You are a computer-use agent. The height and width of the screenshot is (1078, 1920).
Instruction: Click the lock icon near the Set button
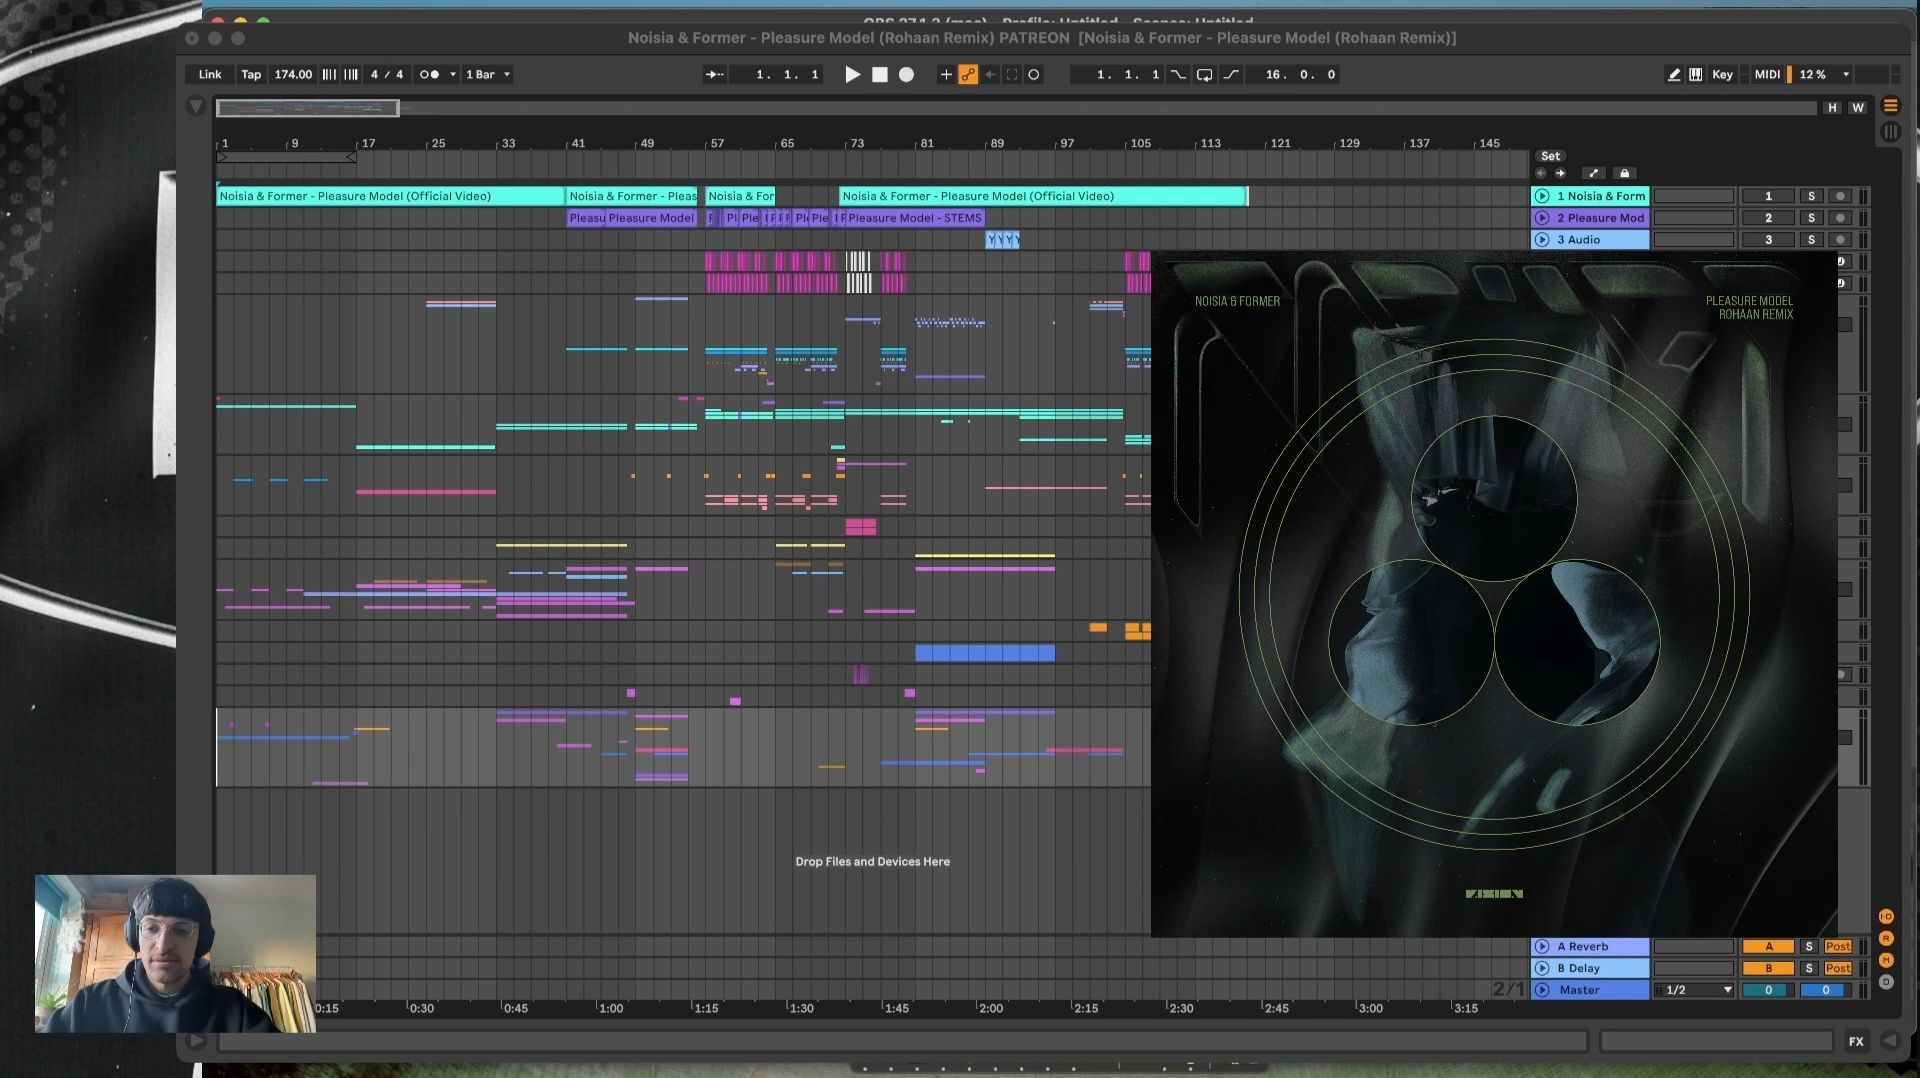(1625, 173)
